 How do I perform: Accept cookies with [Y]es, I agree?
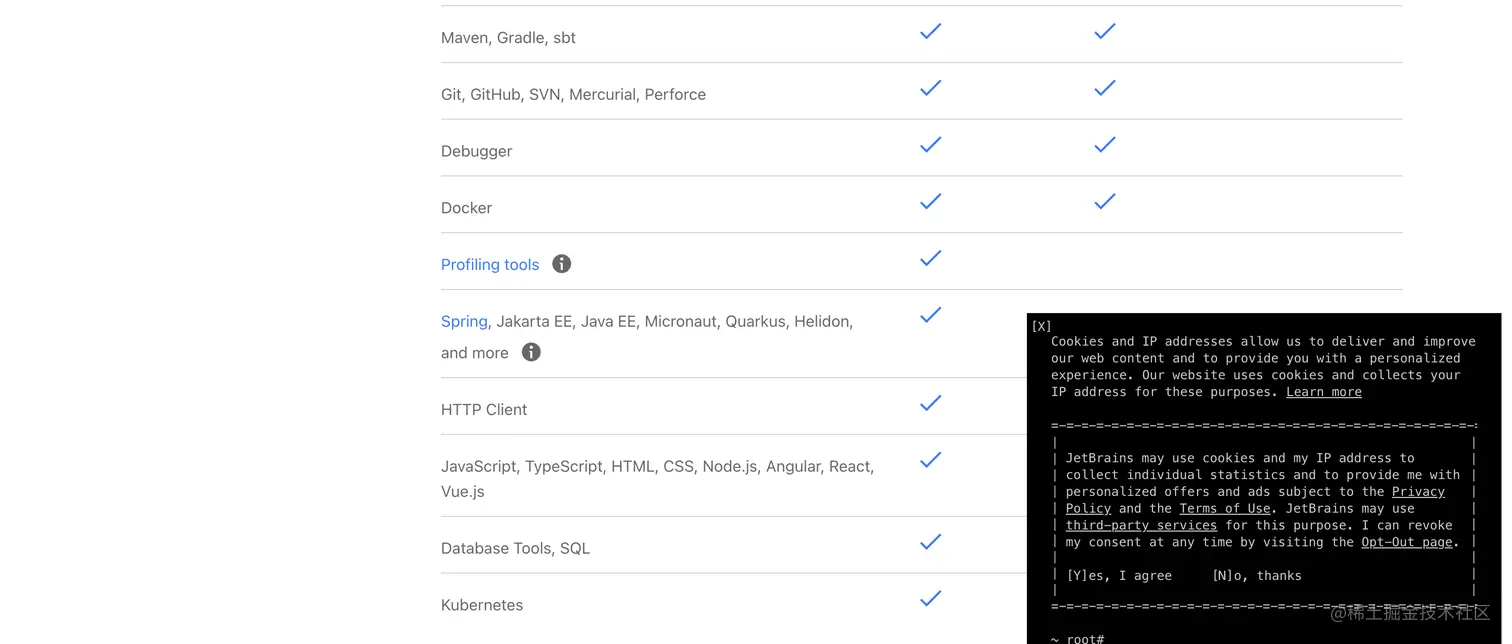pos(1119,576)
